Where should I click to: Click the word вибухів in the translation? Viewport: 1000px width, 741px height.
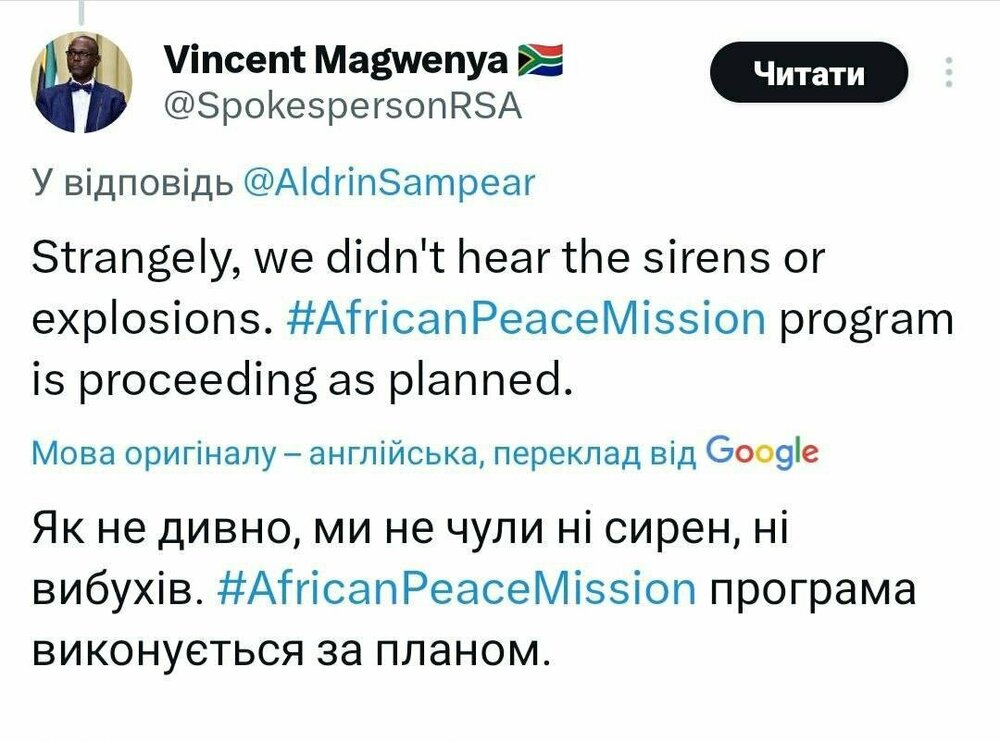(118, 589)
